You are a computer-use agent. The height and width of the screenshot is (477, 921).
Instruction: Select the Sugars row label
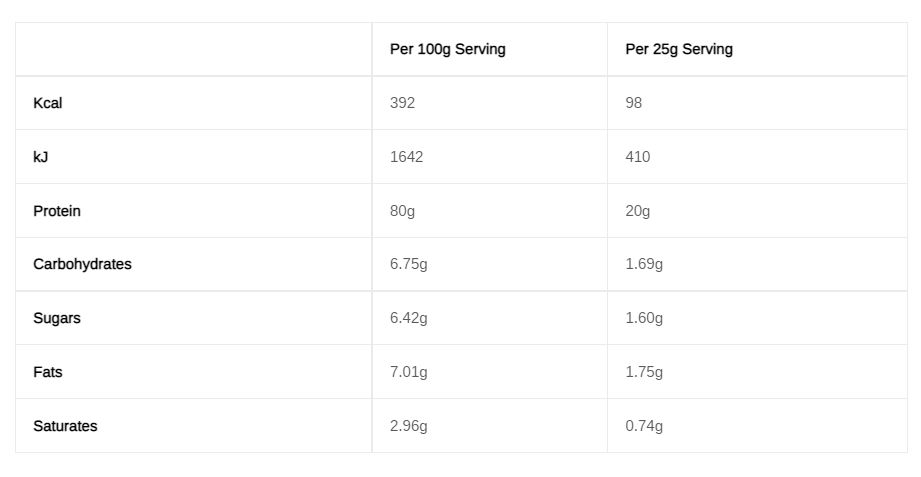click(57, 318)
